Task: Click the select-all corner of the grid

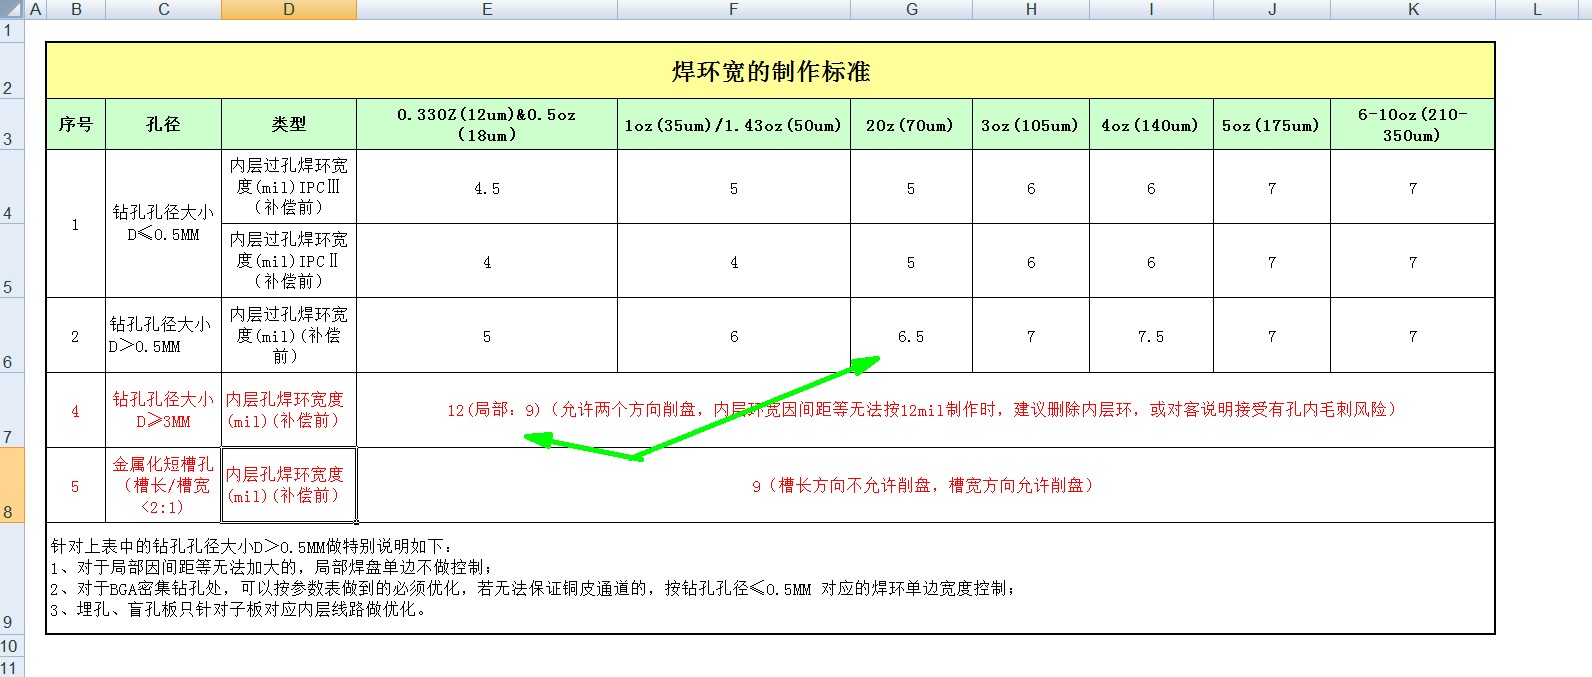Action: point(12,9)
